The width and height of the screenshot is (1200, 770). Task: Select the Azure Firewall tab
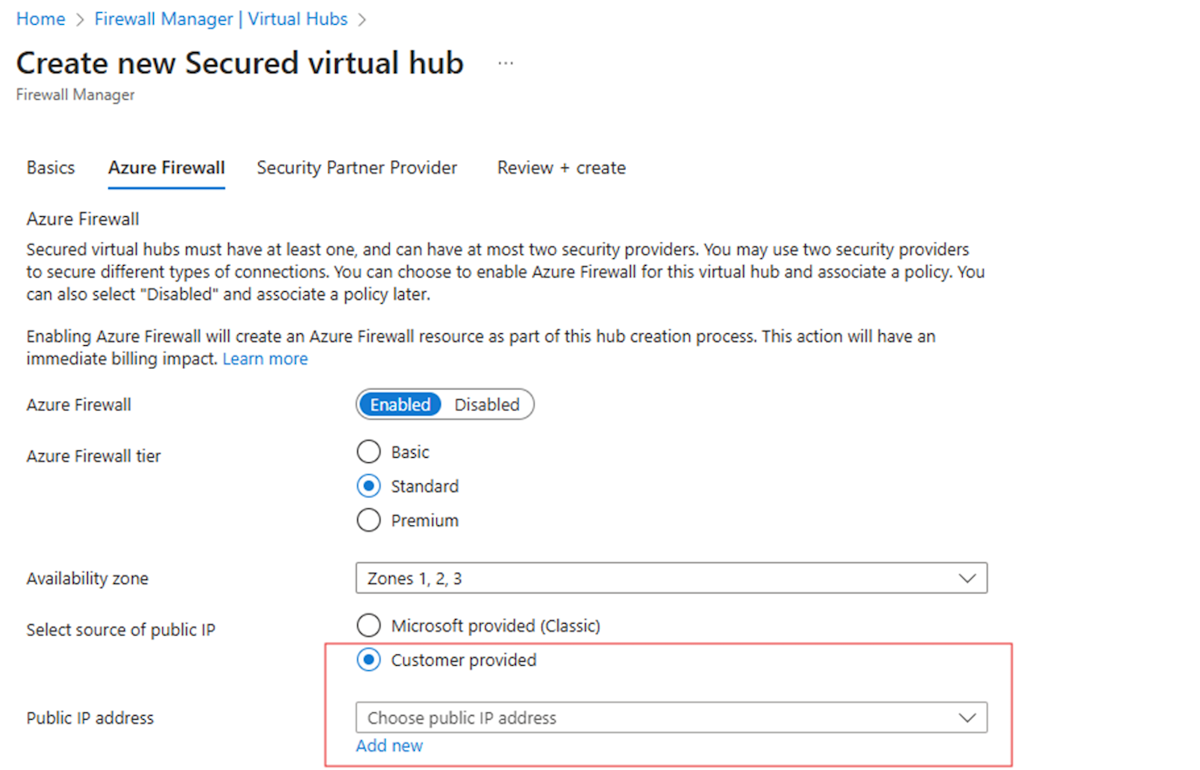click(166, 167)
